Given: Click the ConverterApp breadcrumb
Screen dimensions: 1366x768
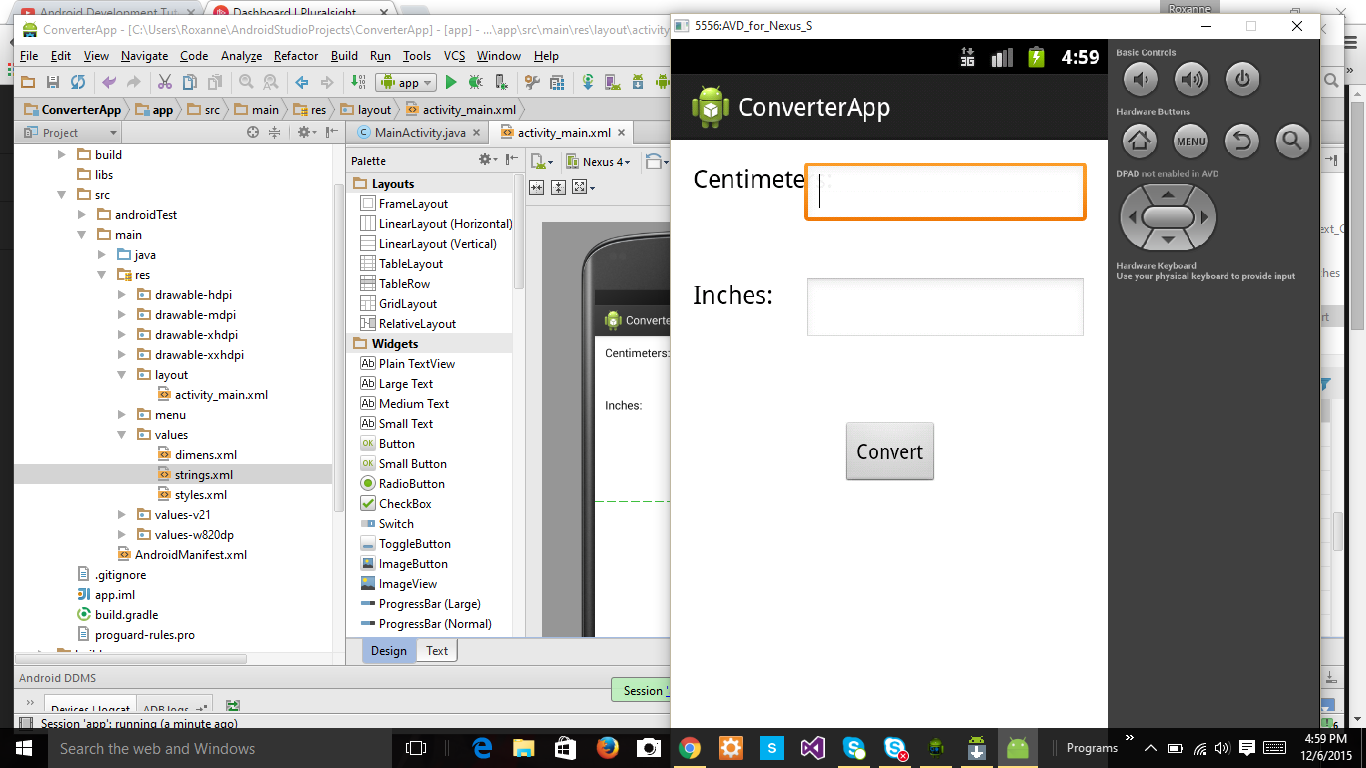Looking at the screenshot, I should (72, 109).
